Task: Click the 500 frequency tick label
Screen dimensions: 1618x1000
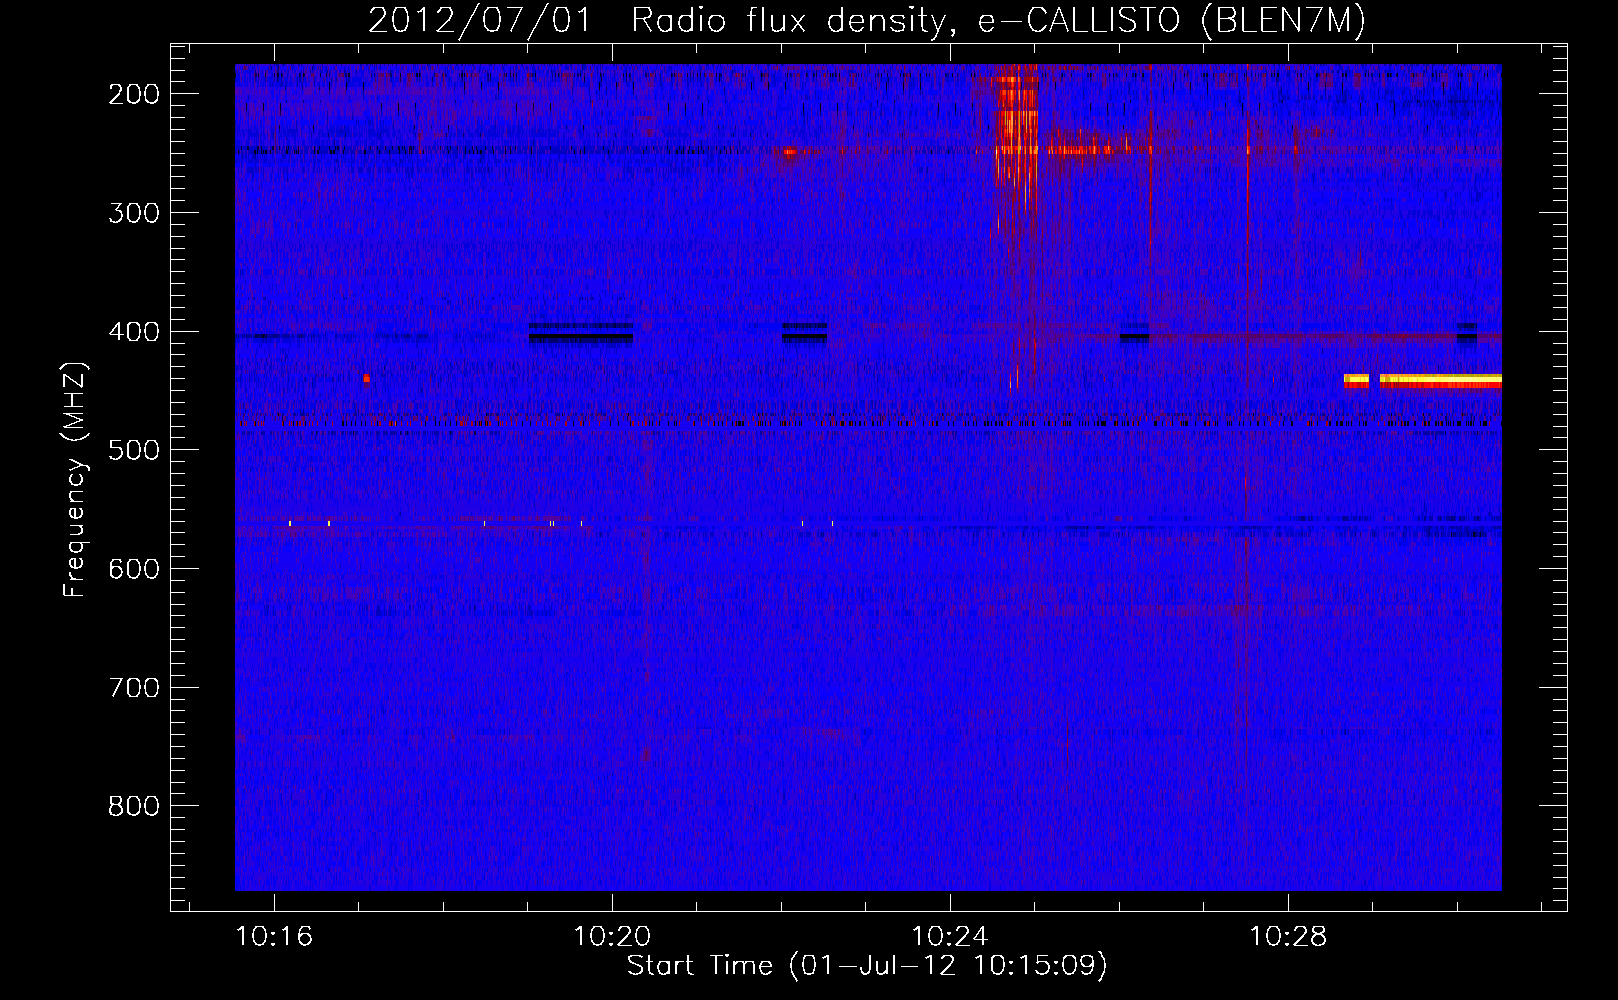Action: pyautogui.click(x=133, y=450)
